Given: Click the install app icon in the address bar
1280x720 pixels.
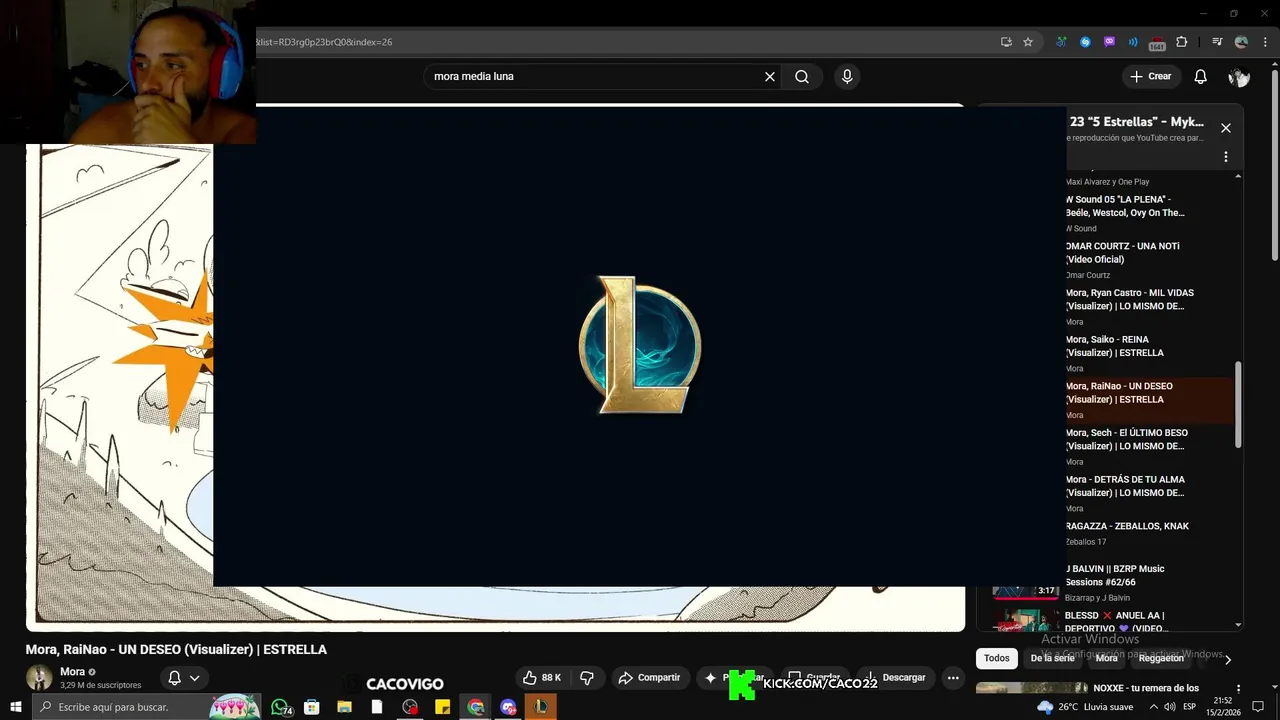Looking at the screenshot, I should click(1006, 42).
